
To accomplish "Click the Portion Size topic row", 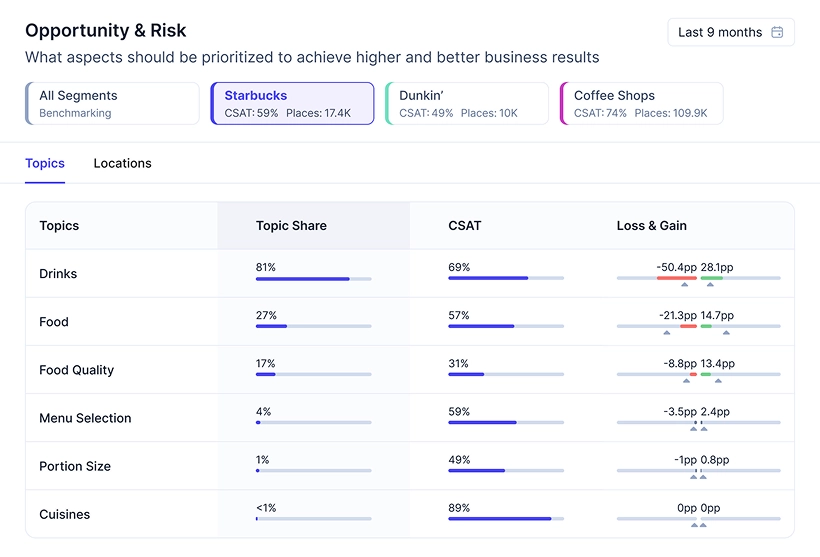I will coord(73,466).
